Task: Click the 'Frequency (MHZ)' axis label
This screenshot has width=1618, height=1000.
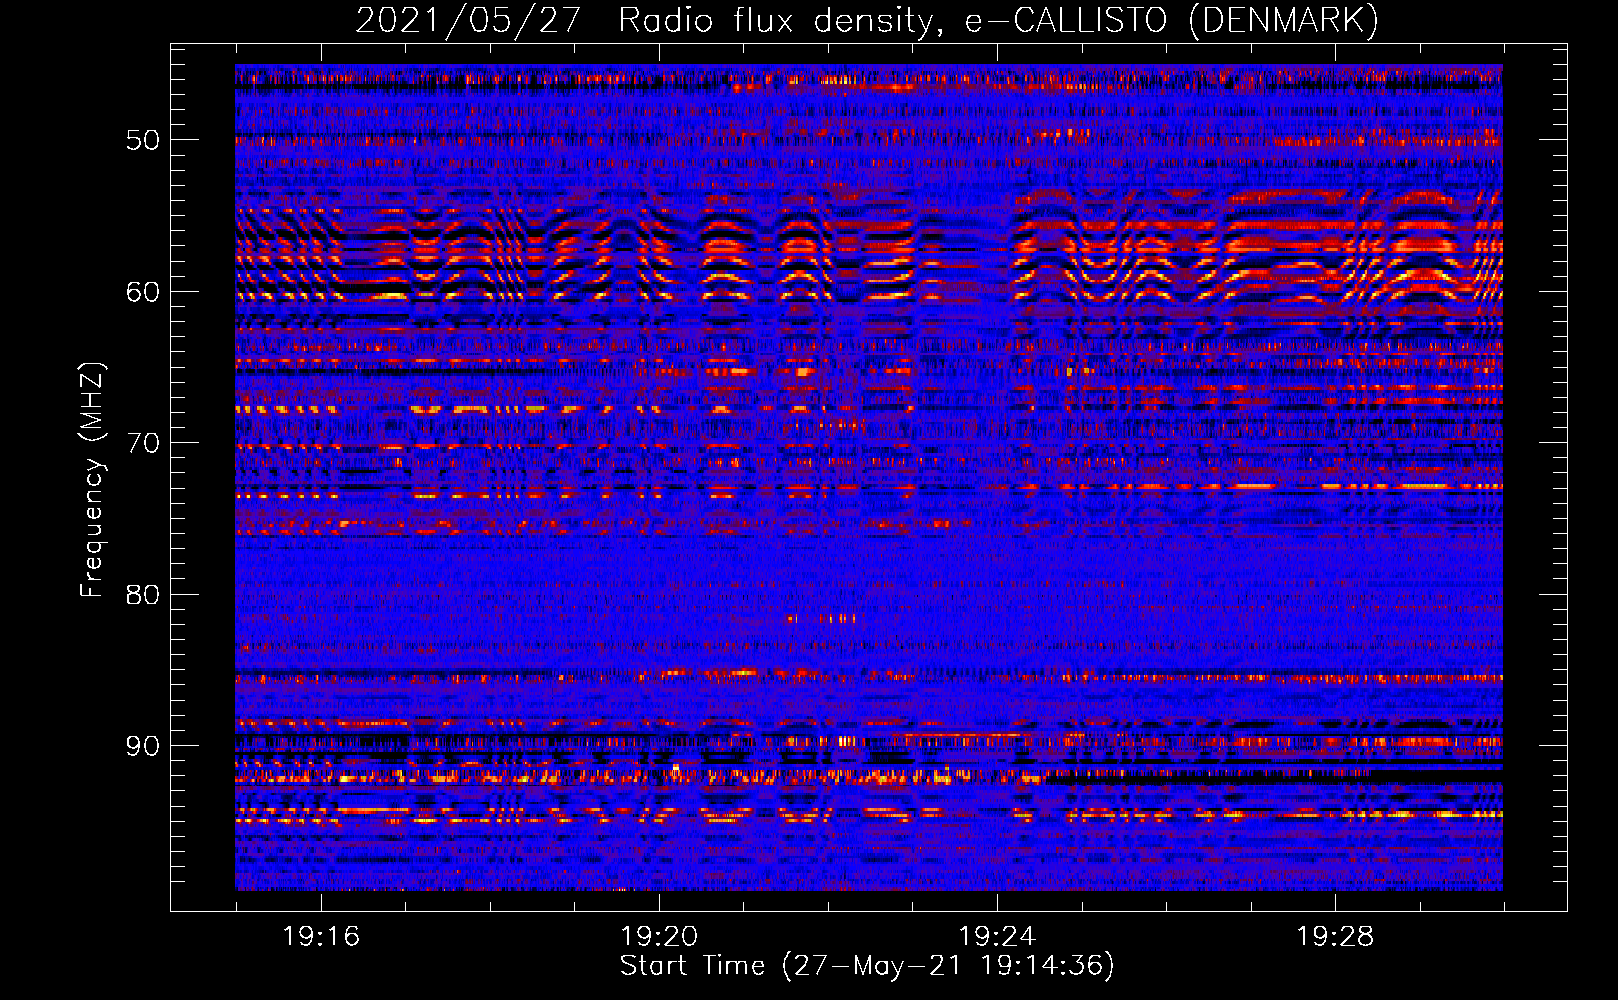Action: pos(92,480)
